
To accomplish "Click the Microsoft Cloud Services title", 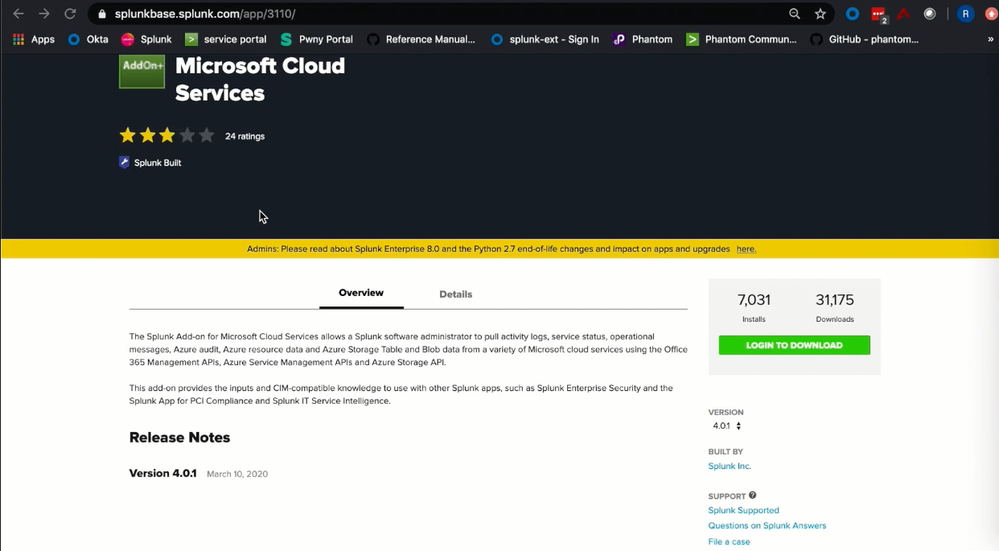I will (x=260, y=79).
